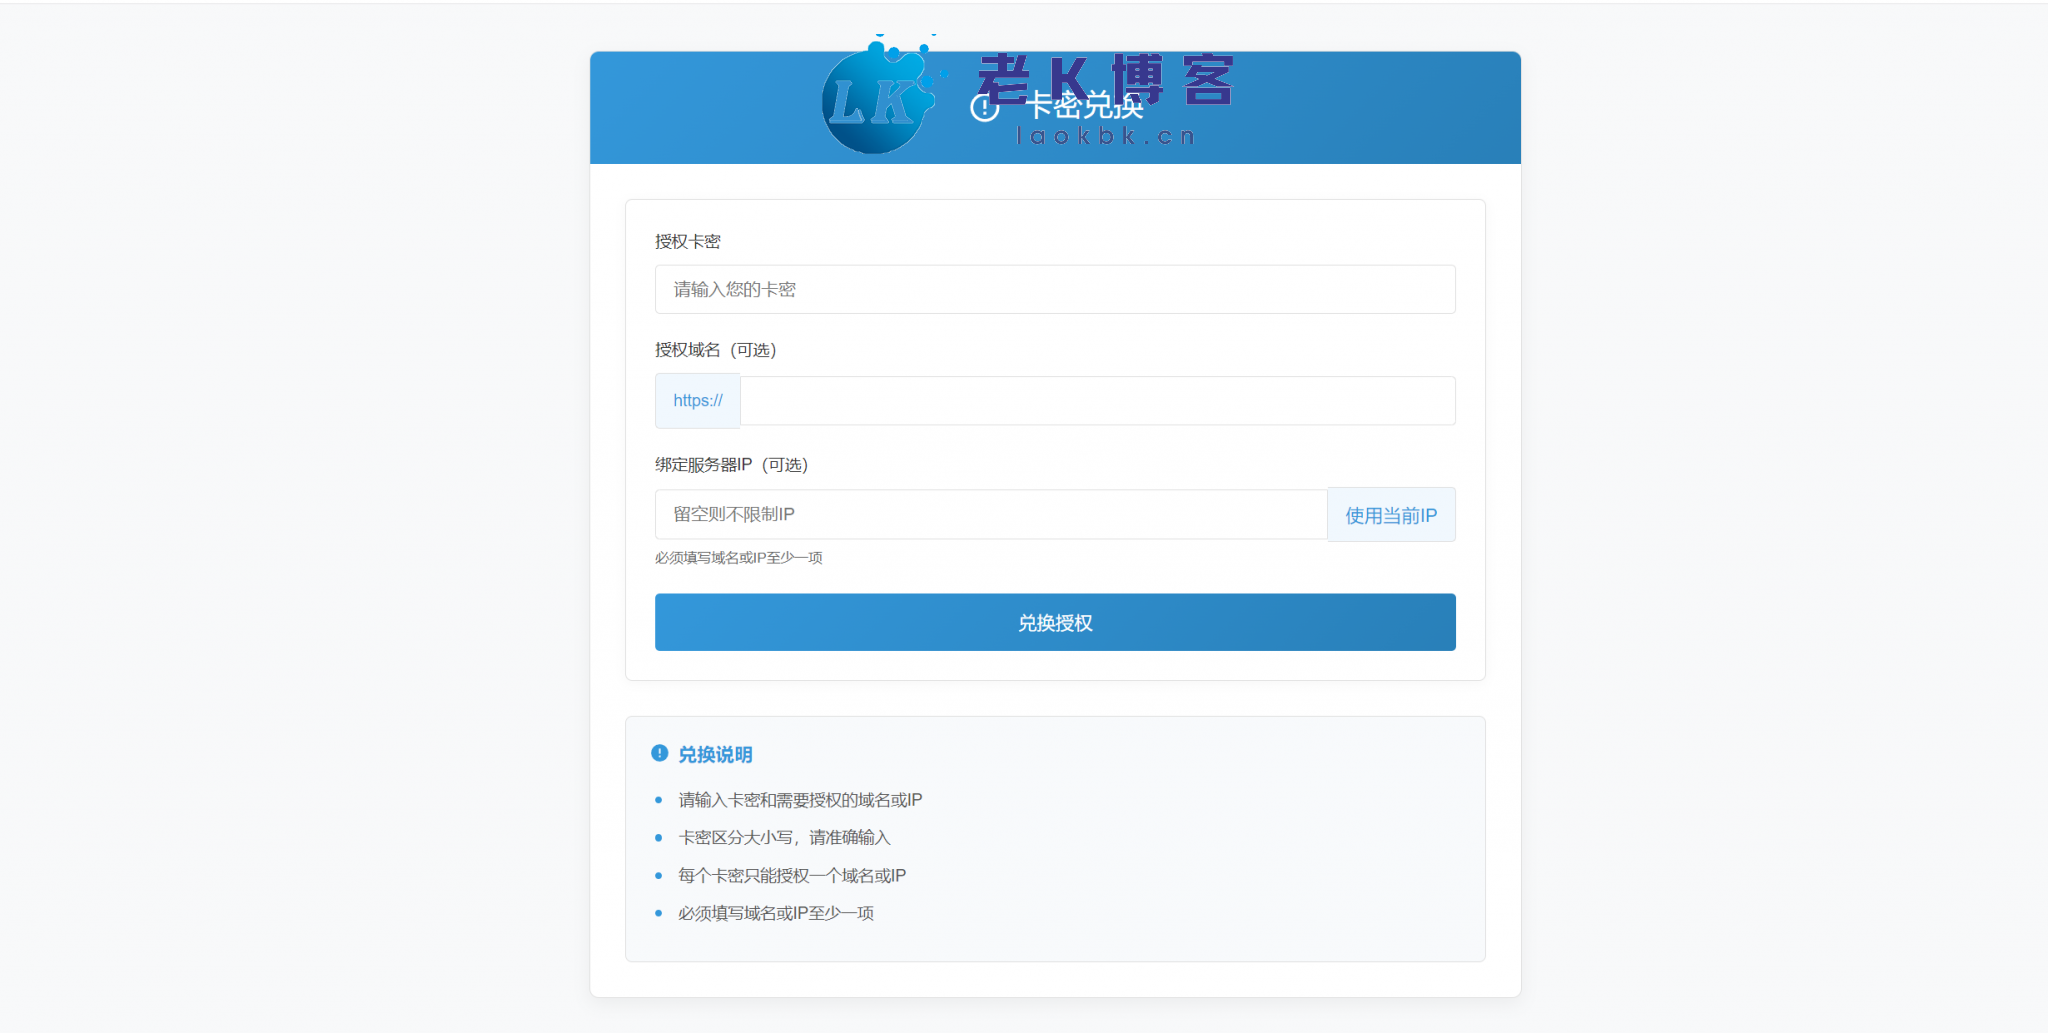Click the bullet 卡密区分大小写，请准确输入

[784, 837]
